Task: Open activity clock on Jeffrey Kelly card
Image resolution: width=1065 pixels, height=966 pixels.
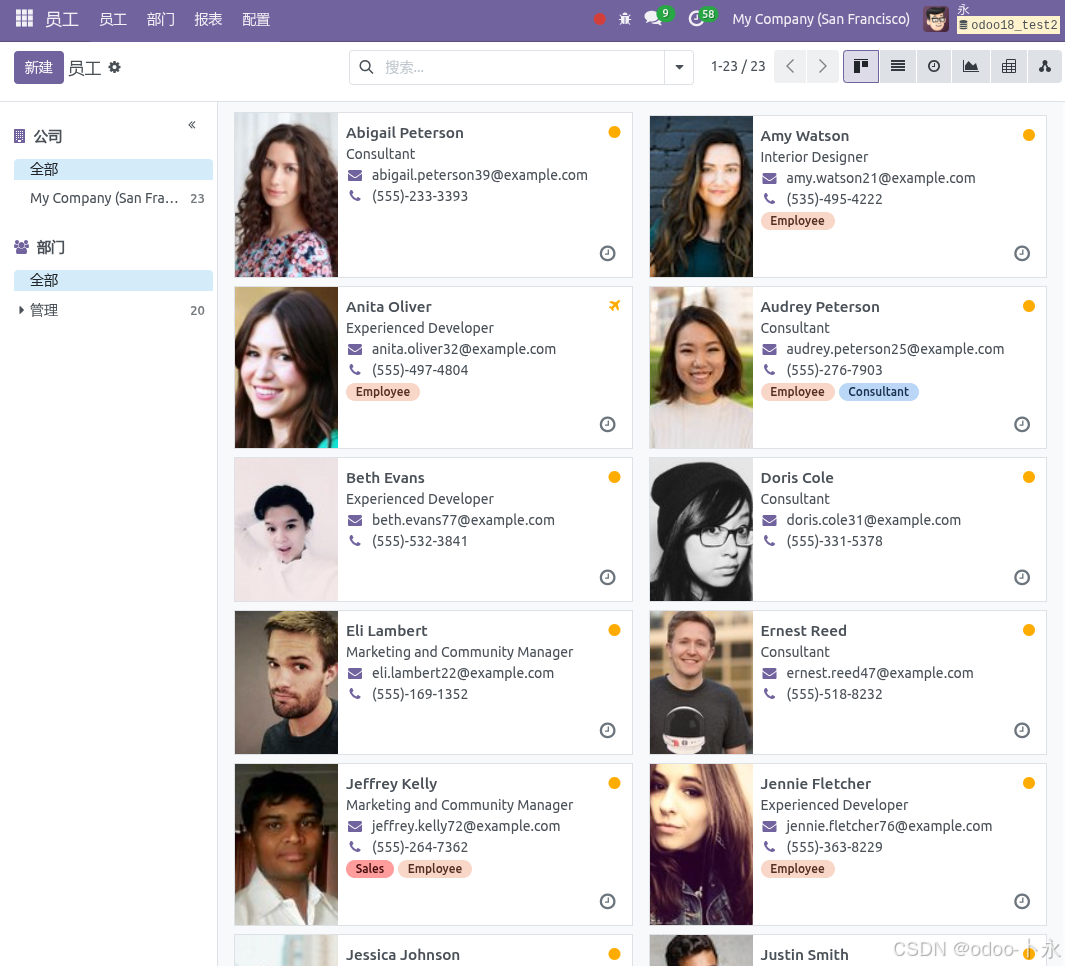Action: pos(607,901)
